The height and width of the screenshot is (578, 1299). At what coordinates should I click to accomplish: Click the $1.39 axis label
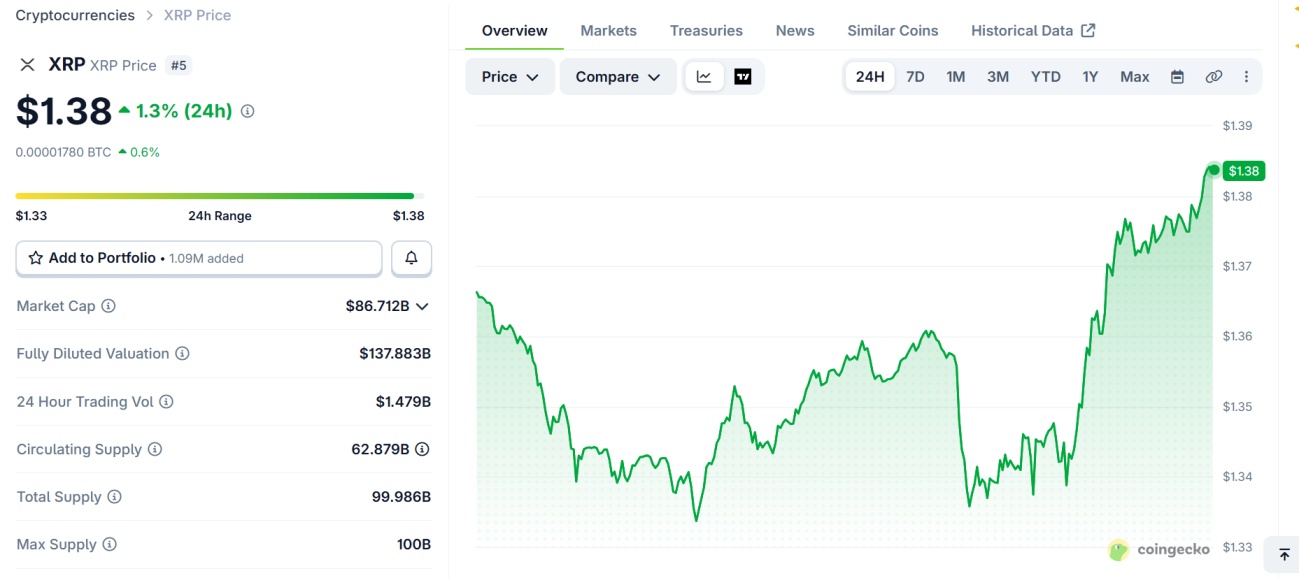tap(1237, 126)
